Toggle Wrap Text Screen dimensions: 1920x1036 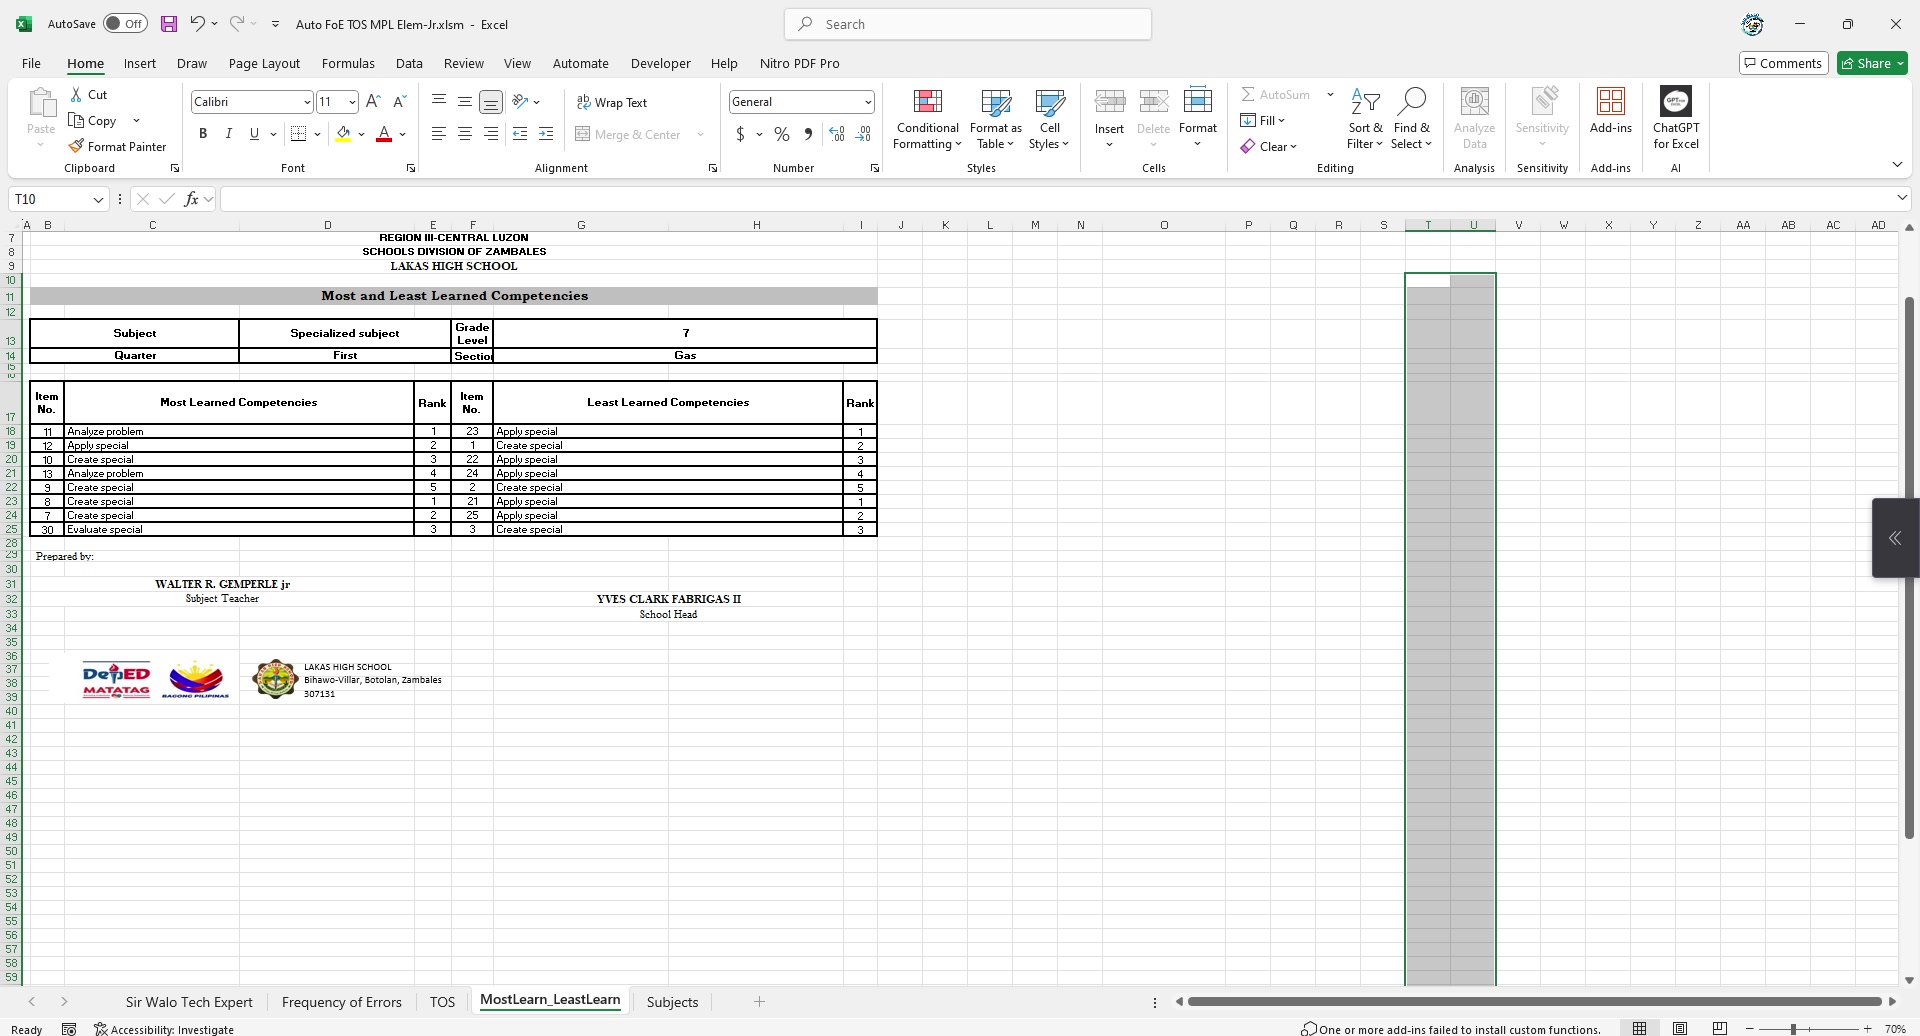pyautogui.click(x=612, y=102)
